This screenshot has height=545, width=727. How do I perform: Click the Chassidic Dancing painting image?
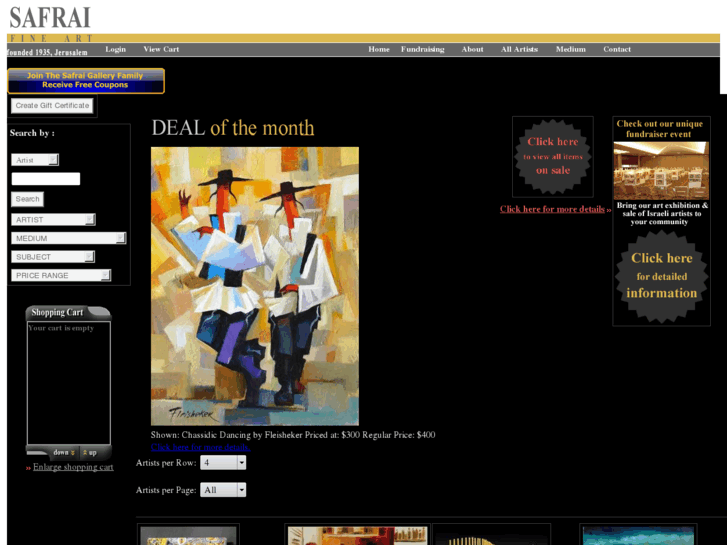[255, 286]
